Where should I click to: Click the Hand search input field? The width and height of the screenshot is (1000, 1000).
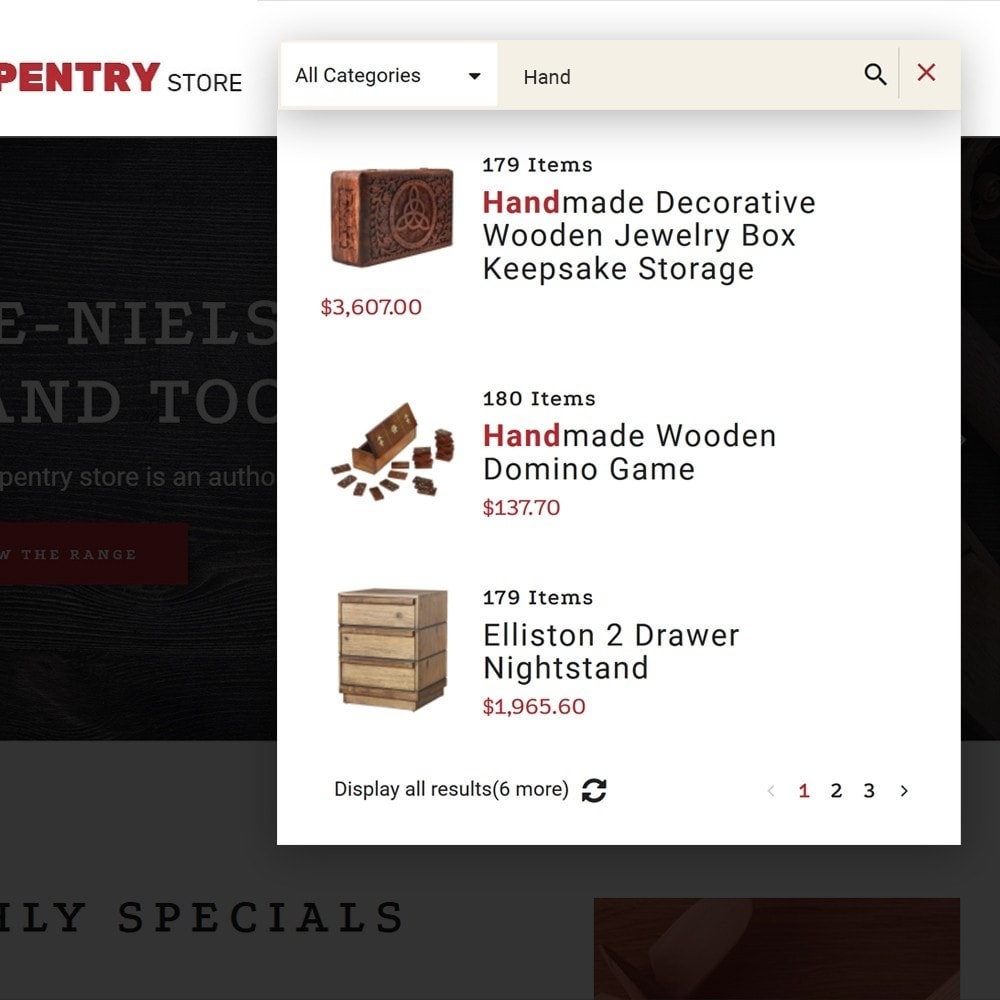coord(678,77)
